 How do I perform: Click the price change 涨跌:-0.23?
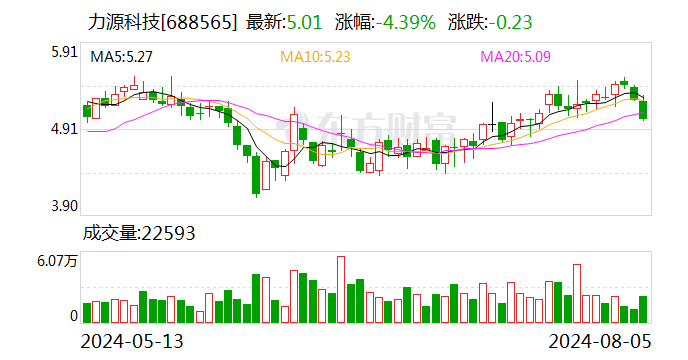coord(490,22)
